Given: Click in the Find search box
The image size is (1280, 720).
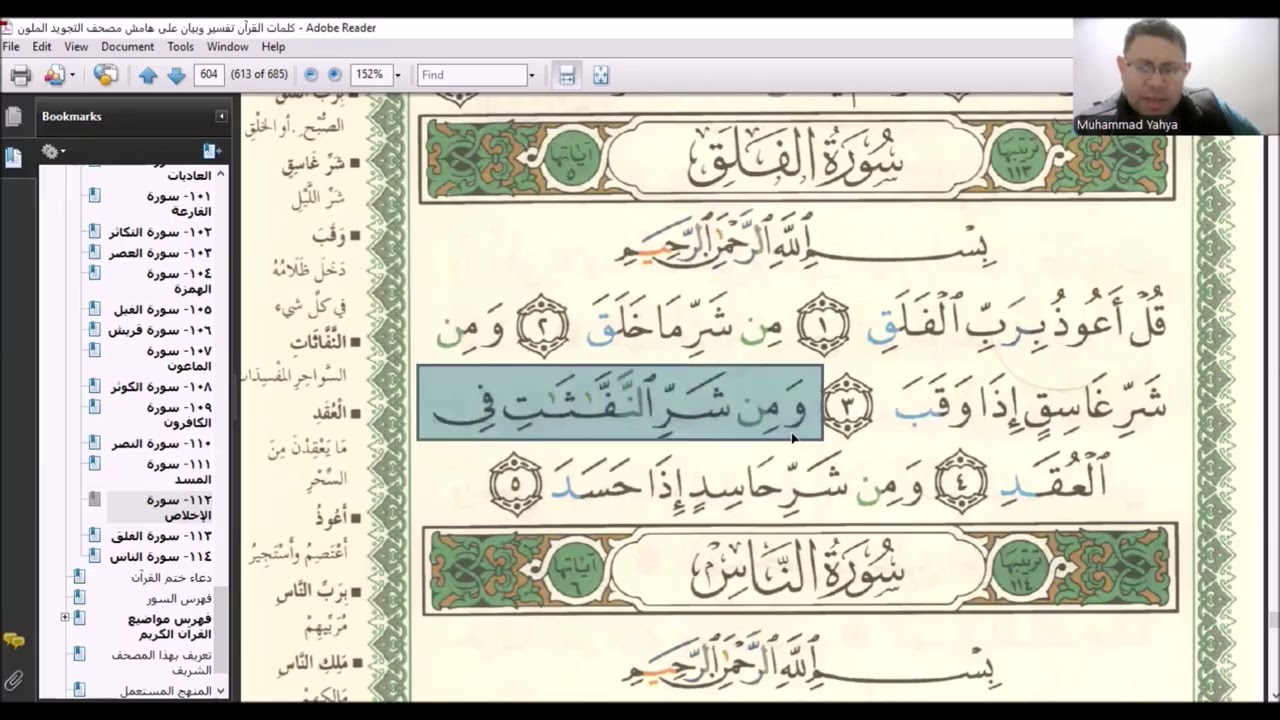Looking at the screenshot, I should 472,75.
